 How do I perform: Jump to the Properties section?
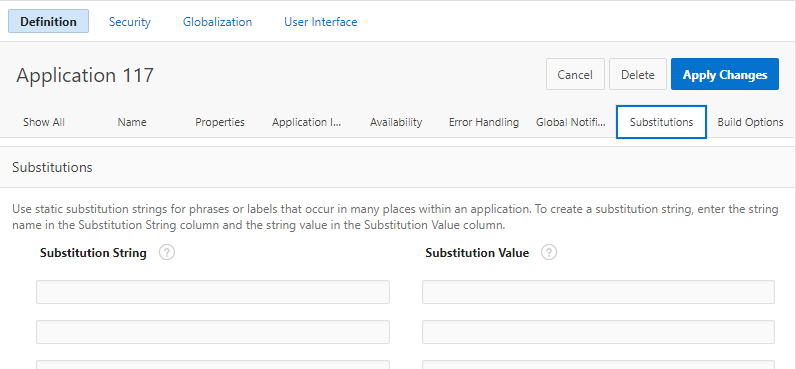[220, 122]
